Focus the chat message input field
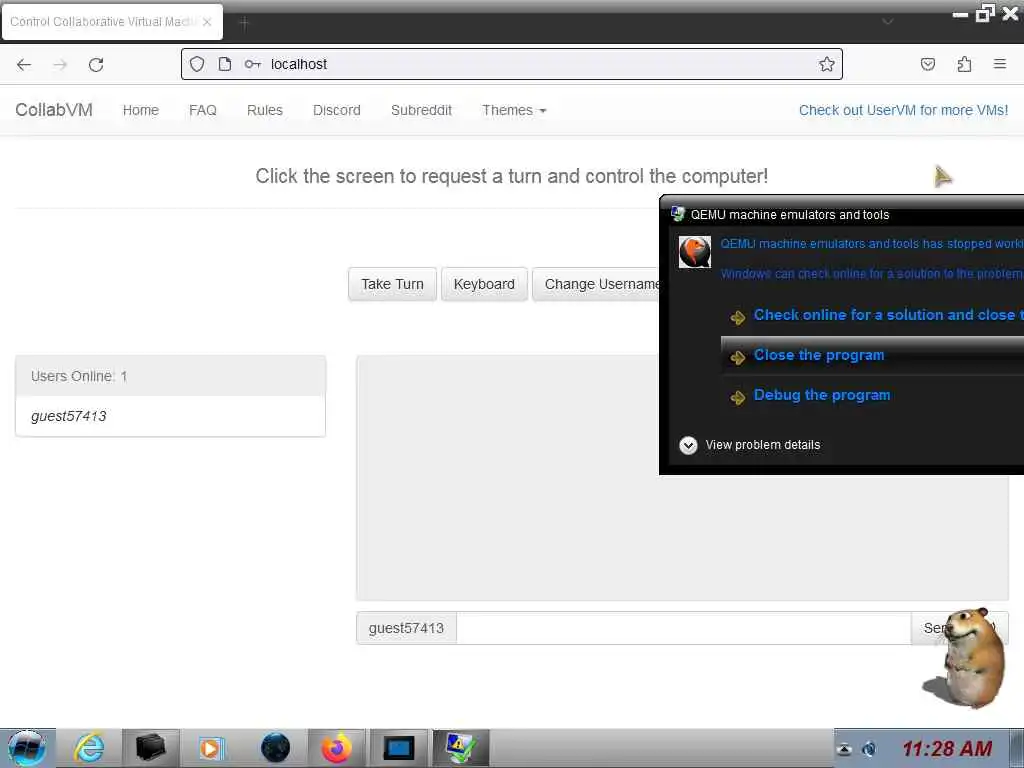 click(683, 628)
